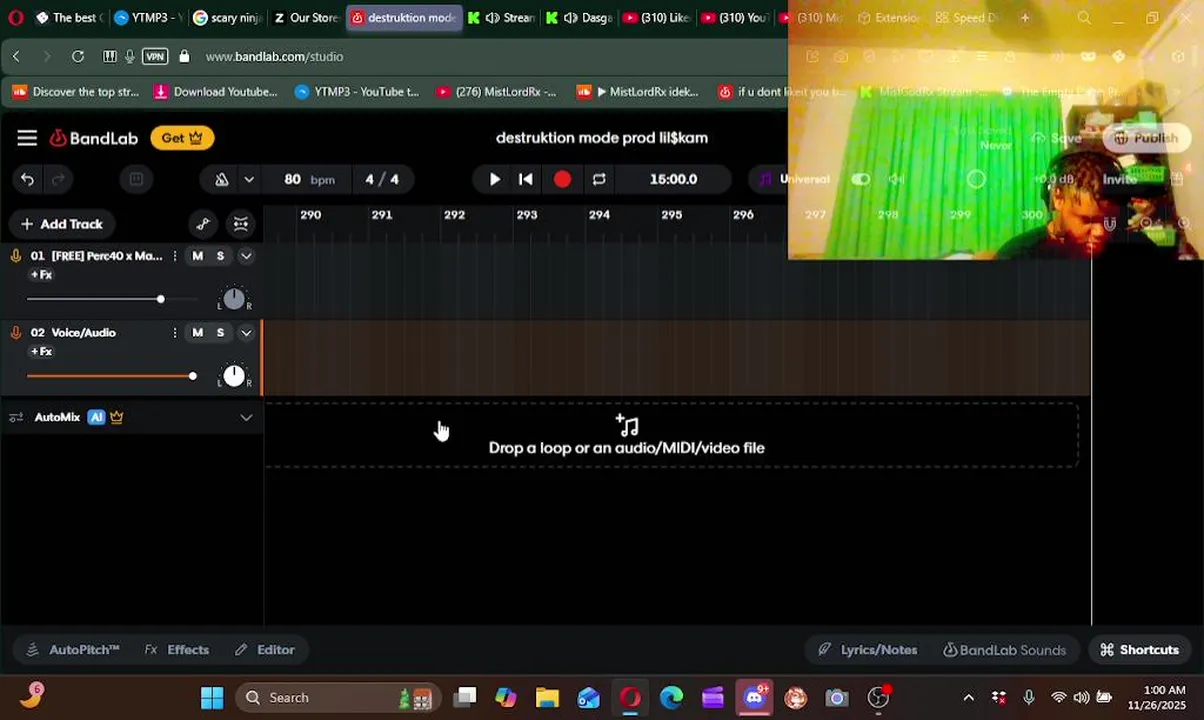Open the Editor panel
Viewport: 1204px width, 720px height.
click(x=264, y=650)
